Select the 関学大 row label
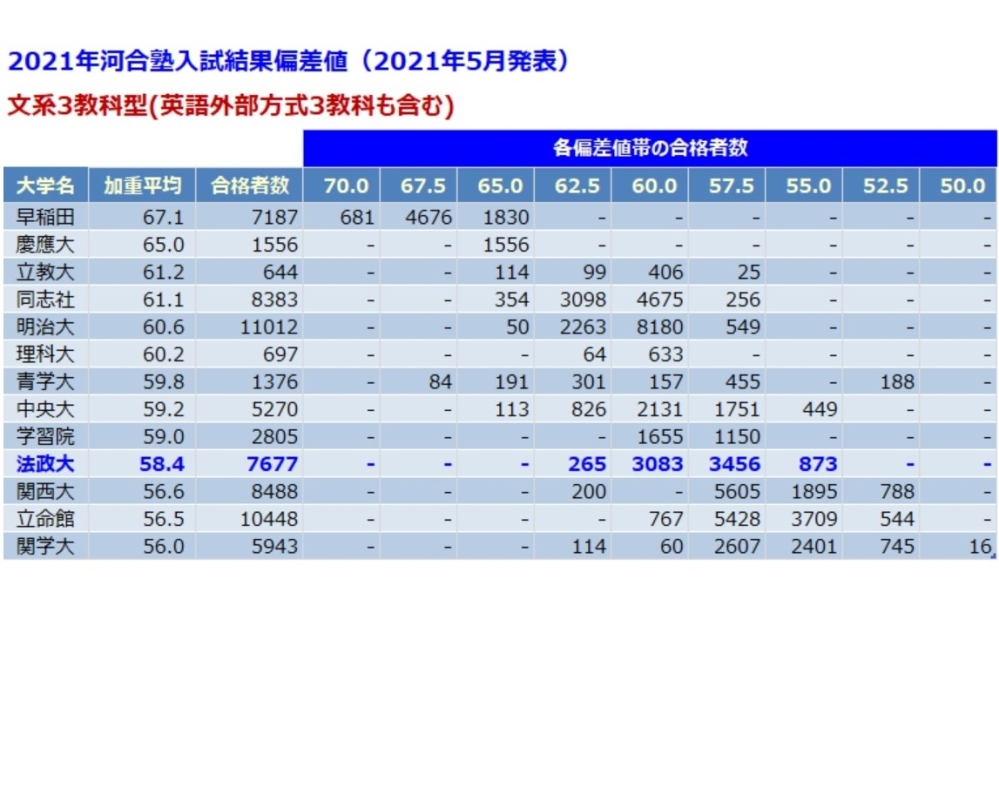This screenshot has width=999, height=788. tap(45, 545)
